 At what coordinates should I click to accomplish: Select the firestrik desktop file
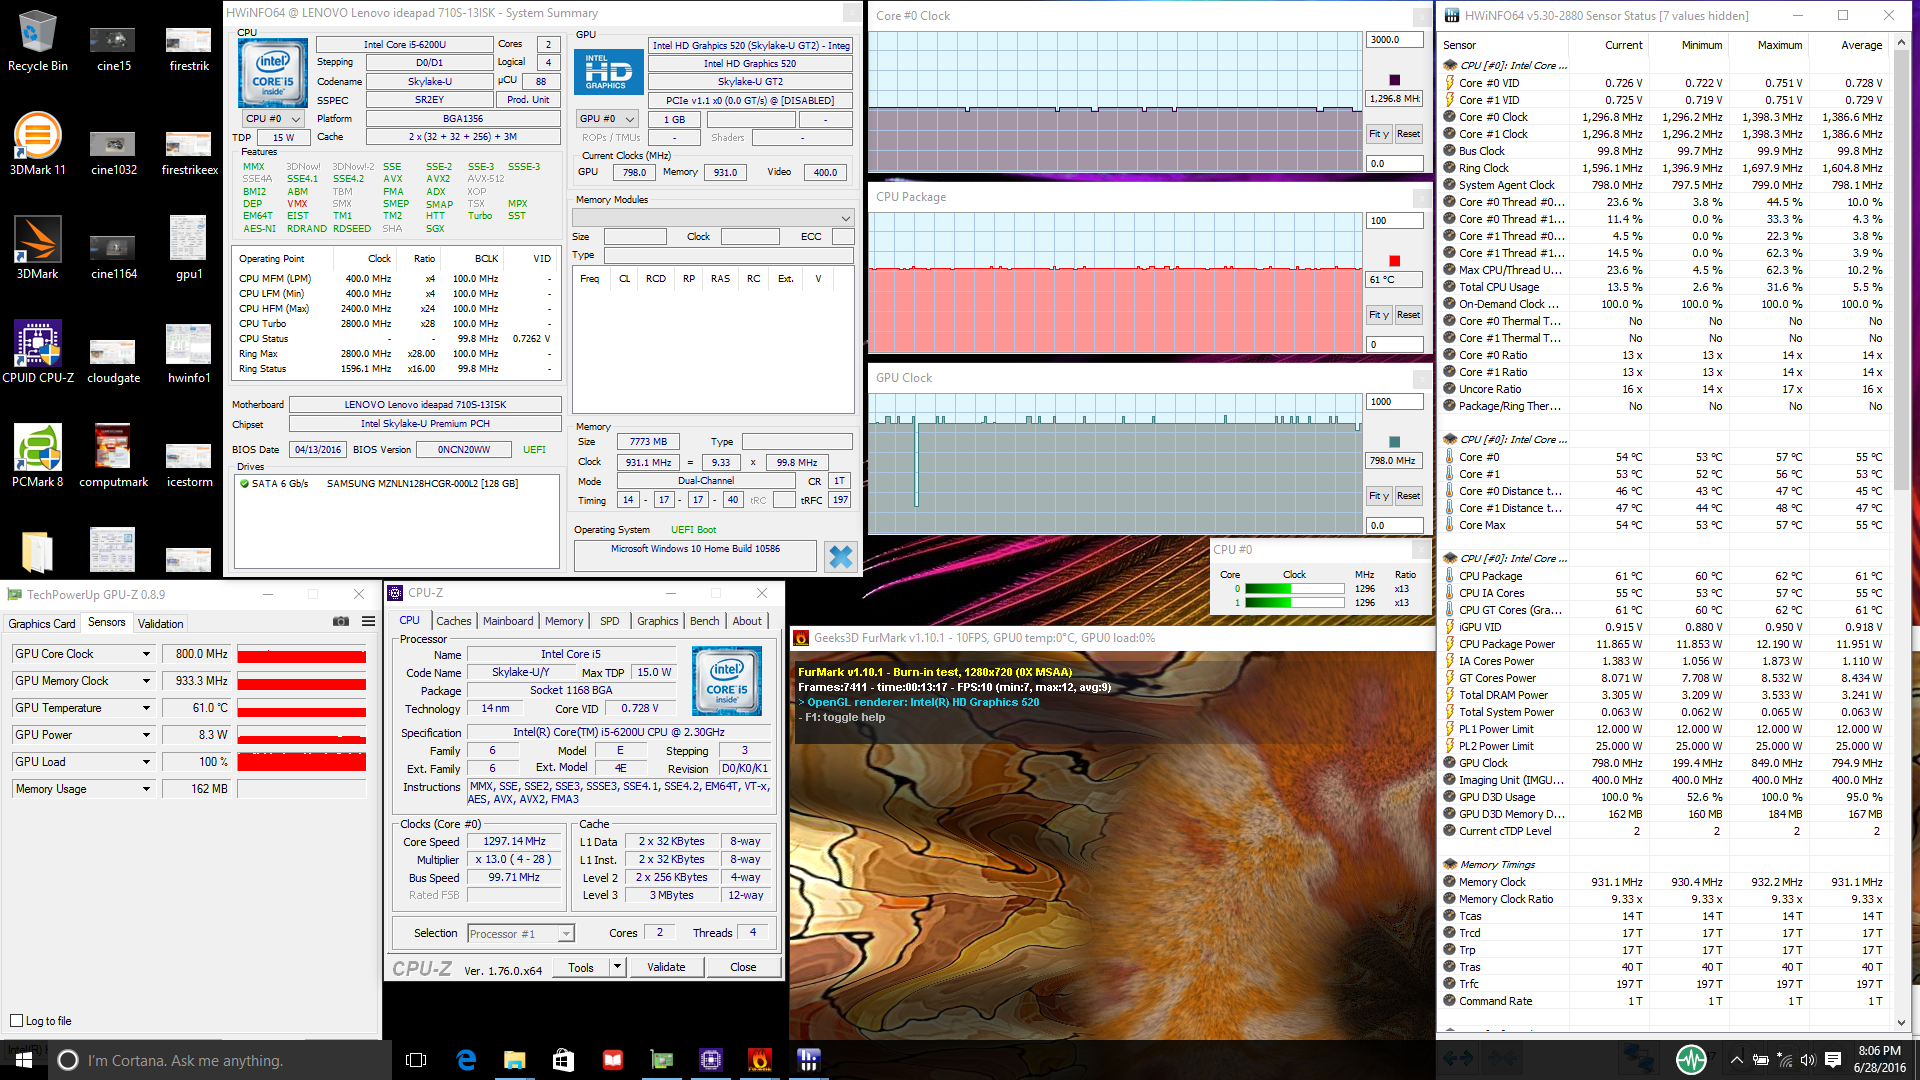189,48
